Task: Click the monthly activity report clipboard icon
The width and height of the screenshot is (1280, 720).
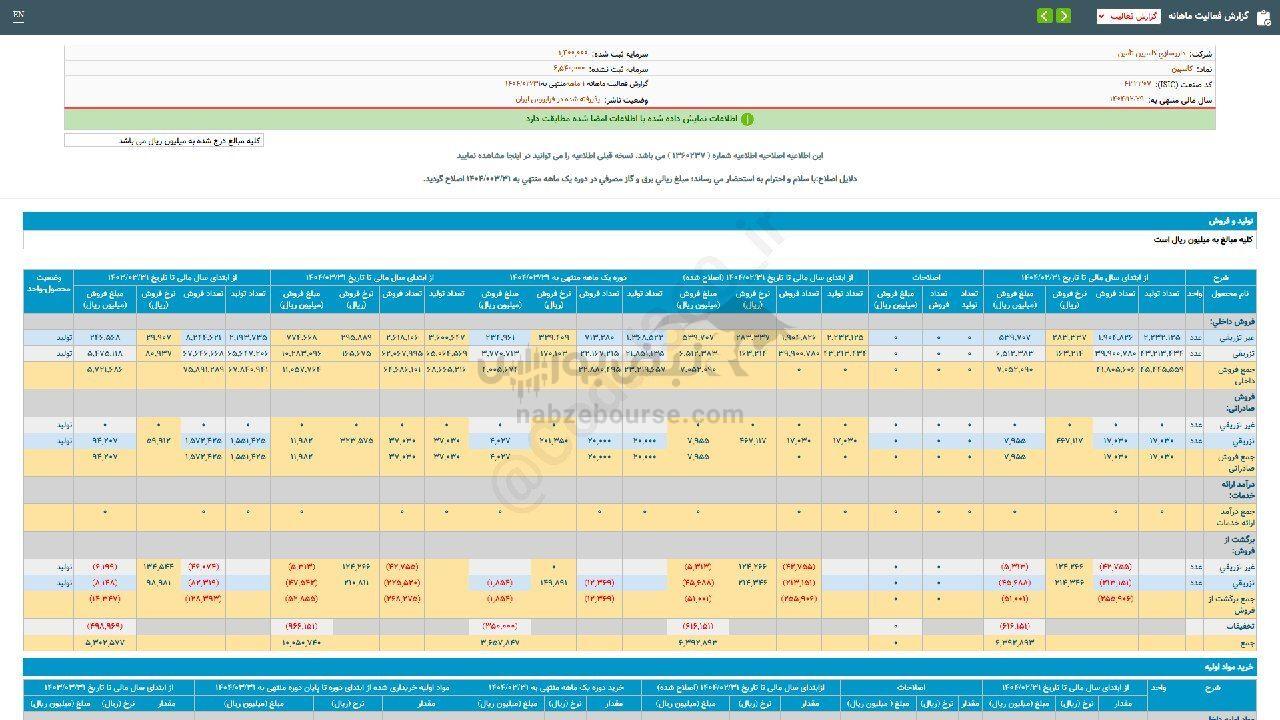Action: (x=1265, y=16)
